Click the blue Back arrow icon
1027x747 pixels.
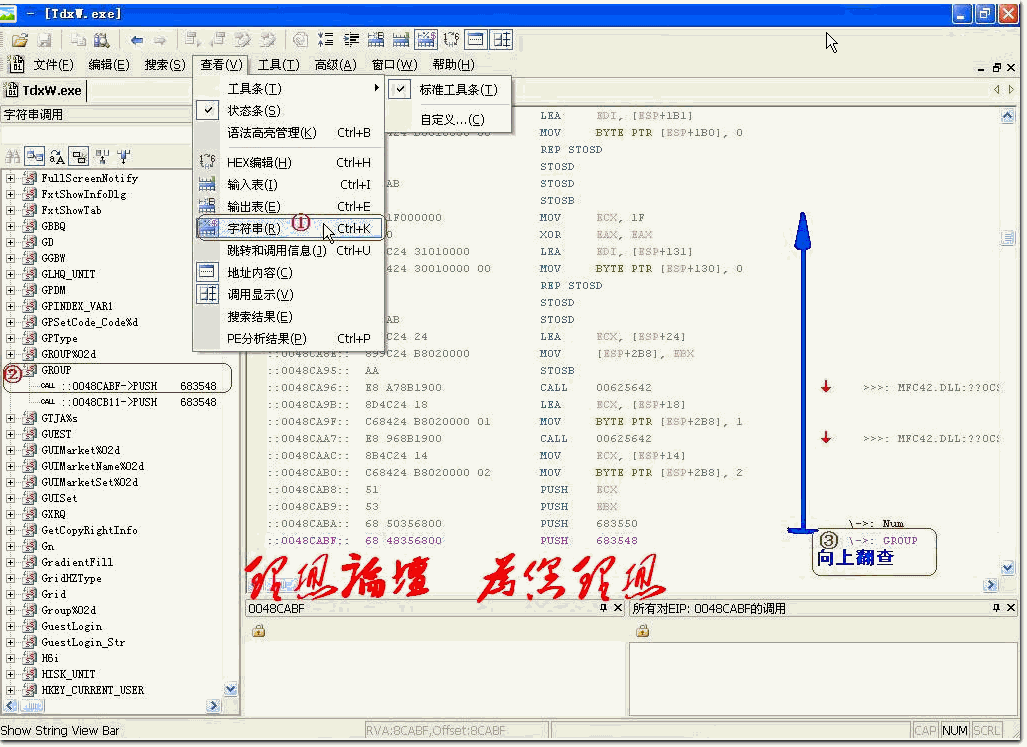click(x=136, y=40)
